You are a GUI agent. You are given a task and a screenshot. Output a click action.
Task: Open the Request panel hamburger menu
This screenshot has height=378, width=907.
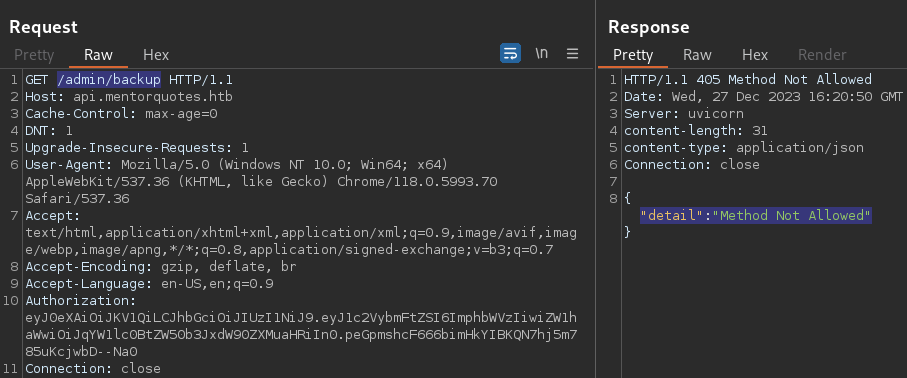[573, 54]
